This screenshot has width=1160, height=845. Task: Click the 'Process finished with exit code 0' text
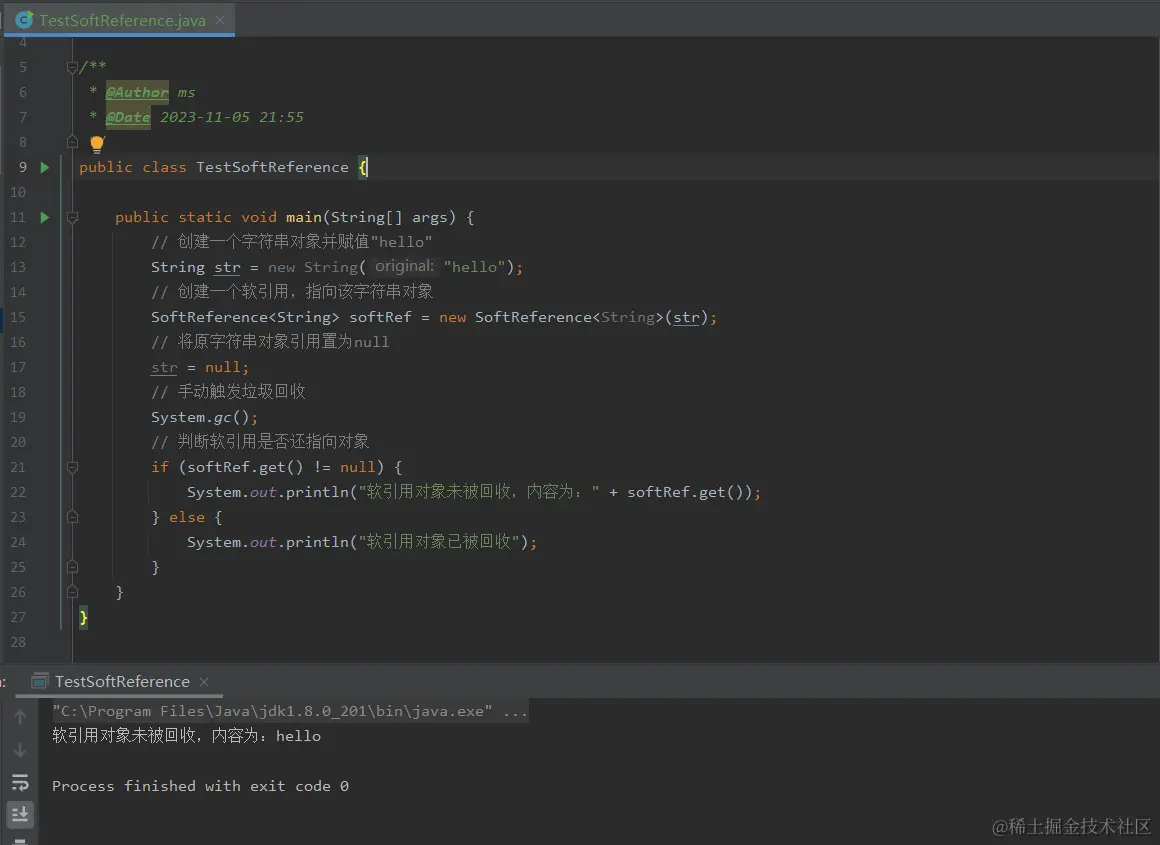(200, 786)
